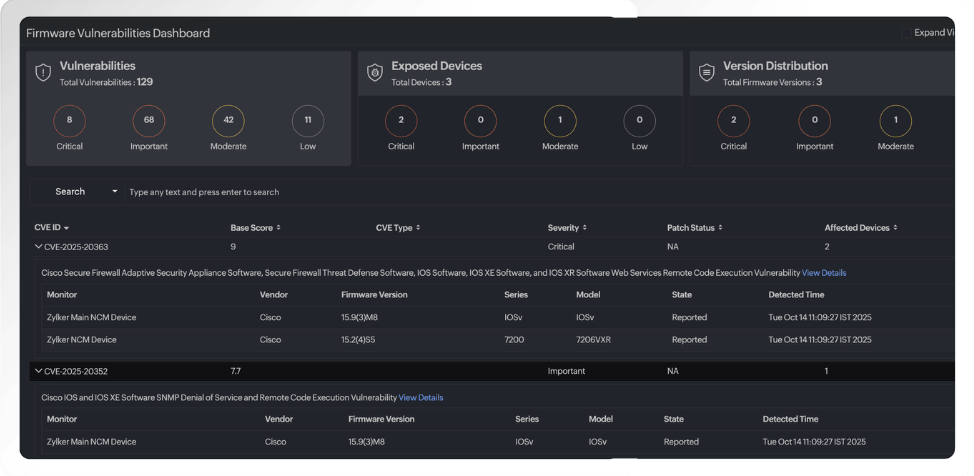Open the Search field type dropdown
Image resolution: width=974 pixels, height=476 pixels.
click(x=115, y=192)
